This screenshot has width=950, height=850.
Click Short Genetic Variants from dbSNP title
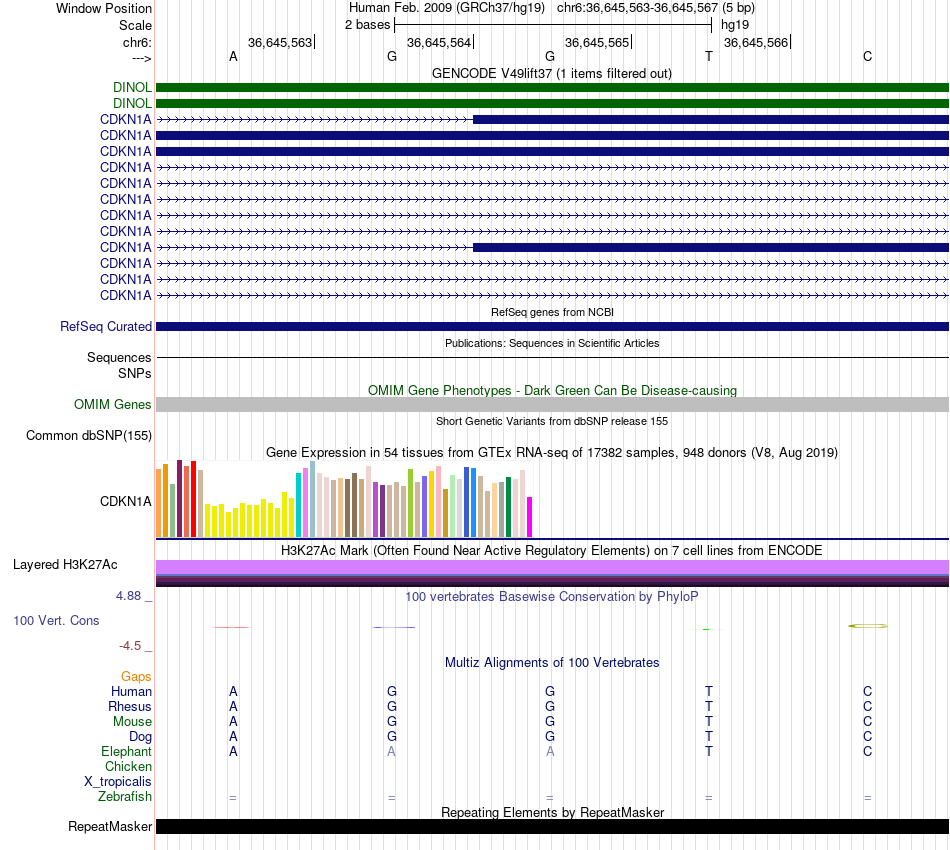(x=552, y=421)
